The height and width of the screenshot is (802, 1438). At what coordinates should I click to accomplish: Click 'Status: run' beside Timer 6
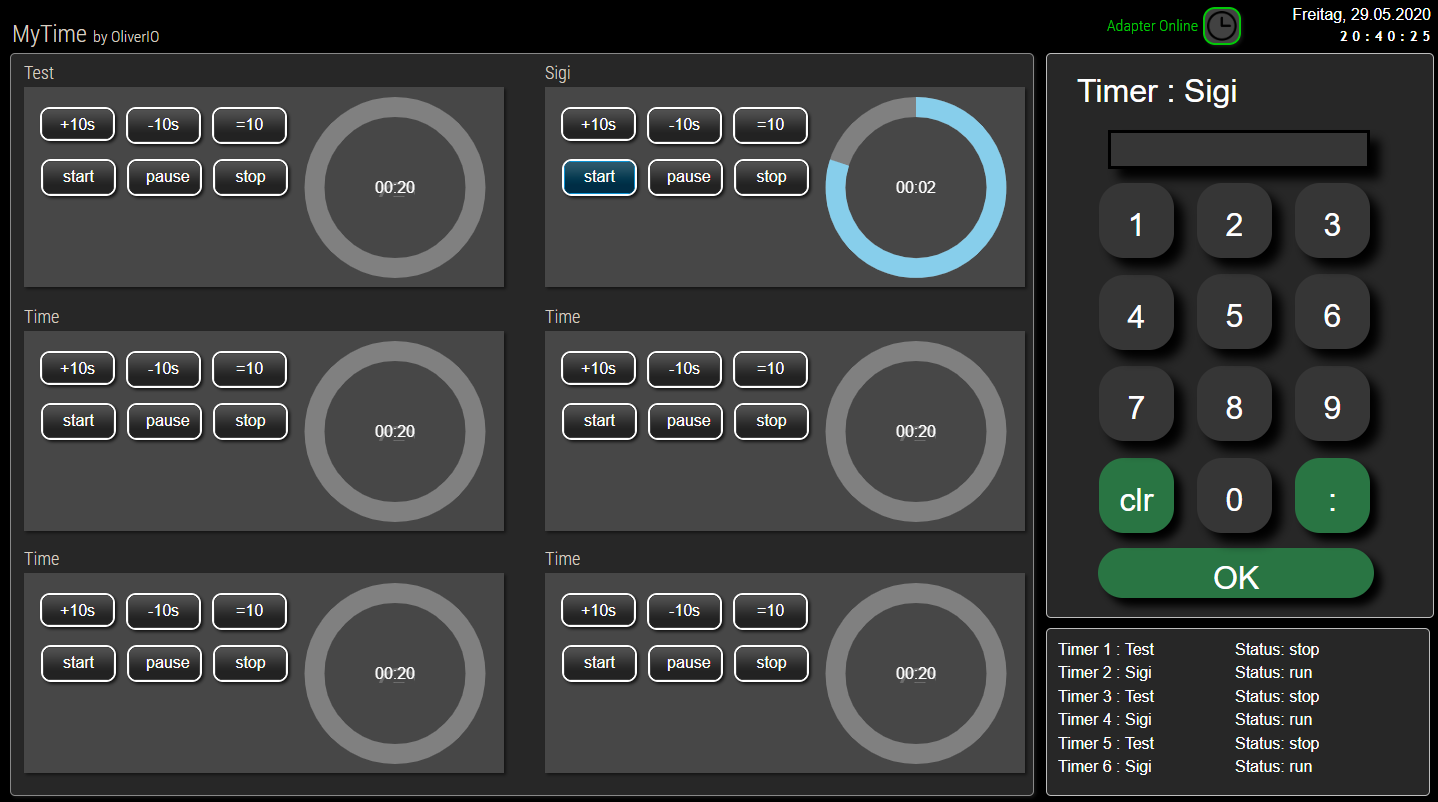[1273, 766]
